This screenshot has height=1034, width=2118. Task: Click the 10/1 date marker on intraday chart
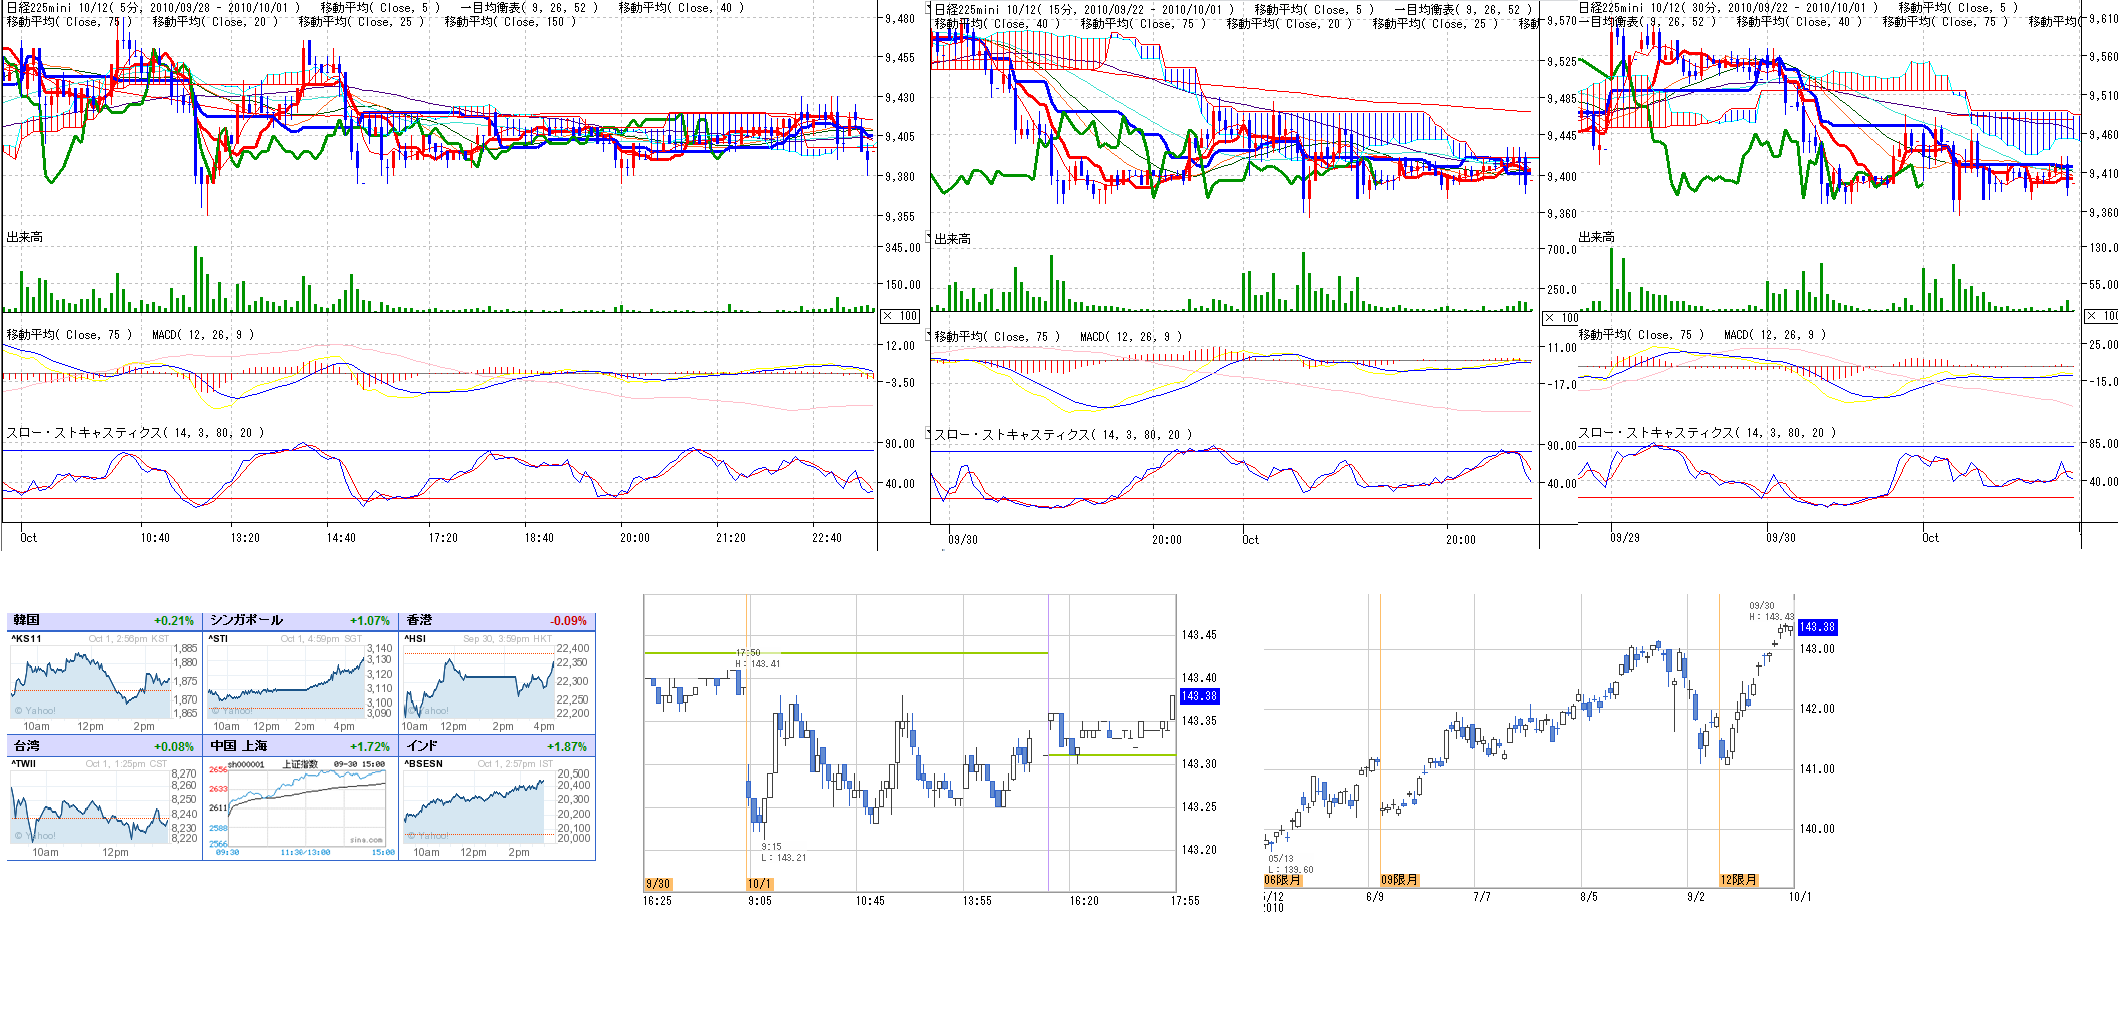(759, 884)
